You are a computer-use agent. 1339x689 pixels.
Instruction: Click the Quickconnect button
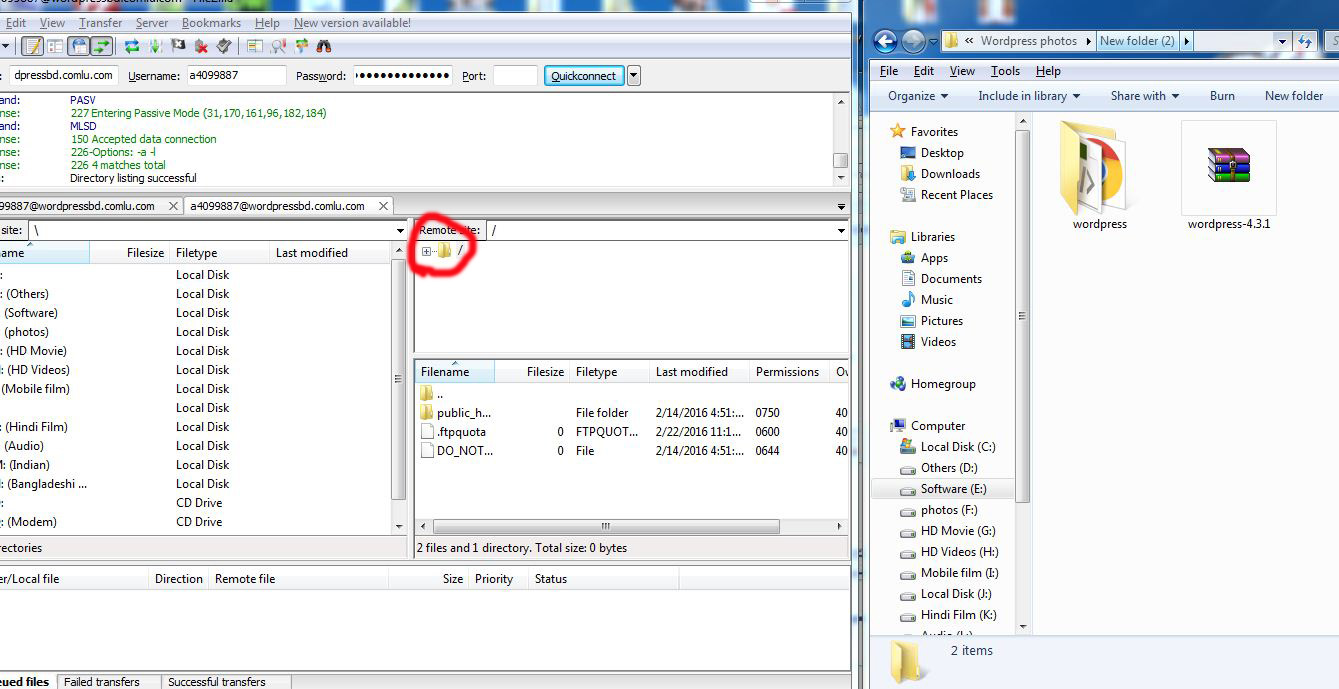tap(584, 75)
